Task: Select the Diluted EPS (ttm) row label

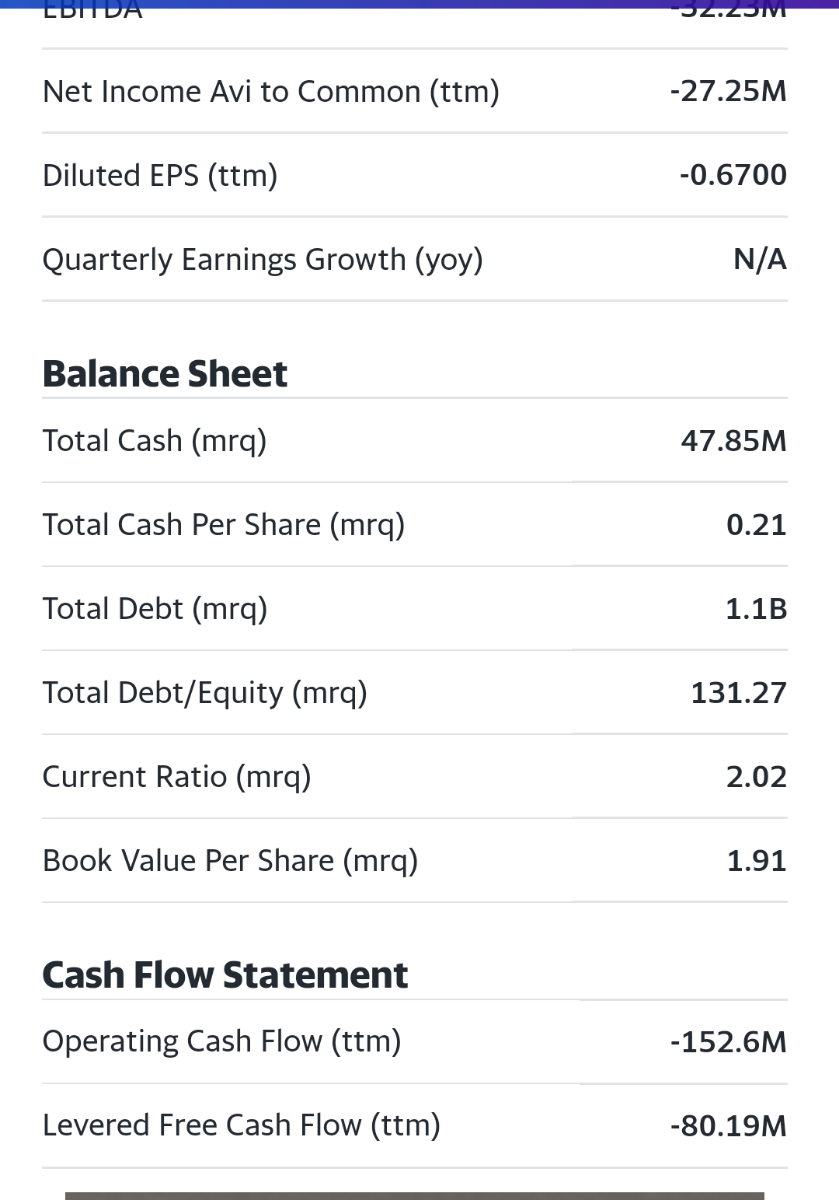Action: [160, 176]
